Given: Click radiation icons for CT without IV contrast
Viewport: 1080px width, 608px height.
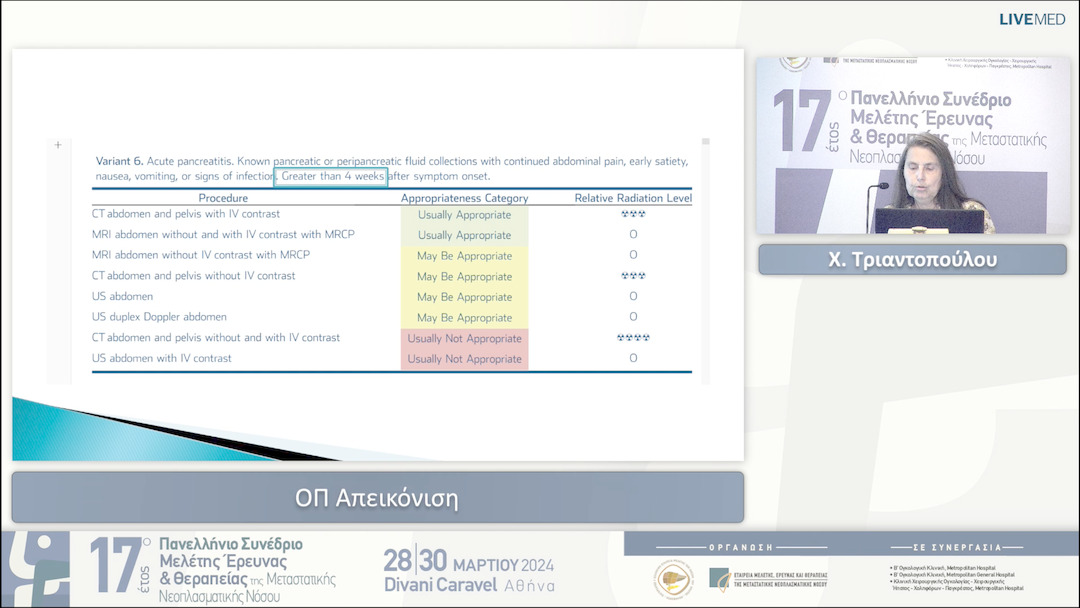Looking at the screenshot, I should pos(633,276).
